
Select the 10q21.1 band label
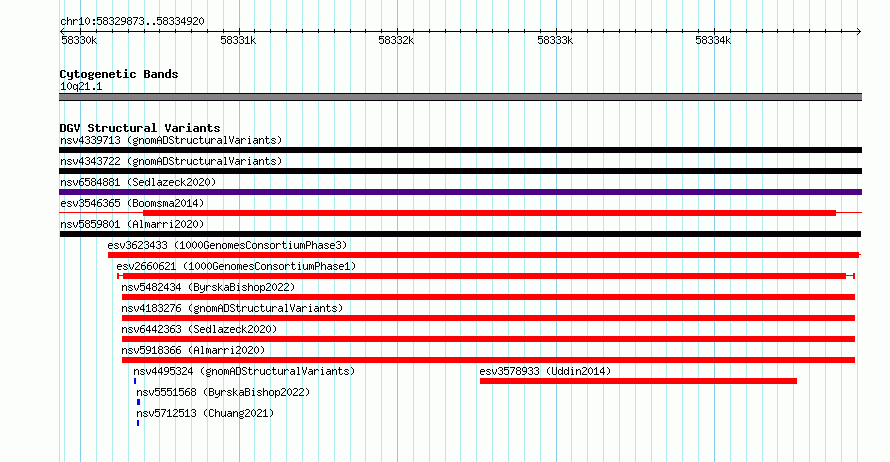pos(81,86)
